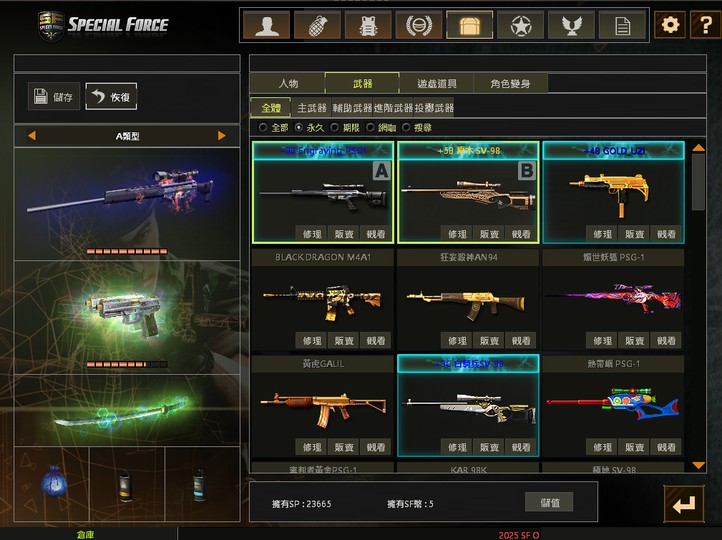Viewport: 722px width, 540px height.
Task: Click the 倉庫 label at bottom
Action: tap(85, 534)
